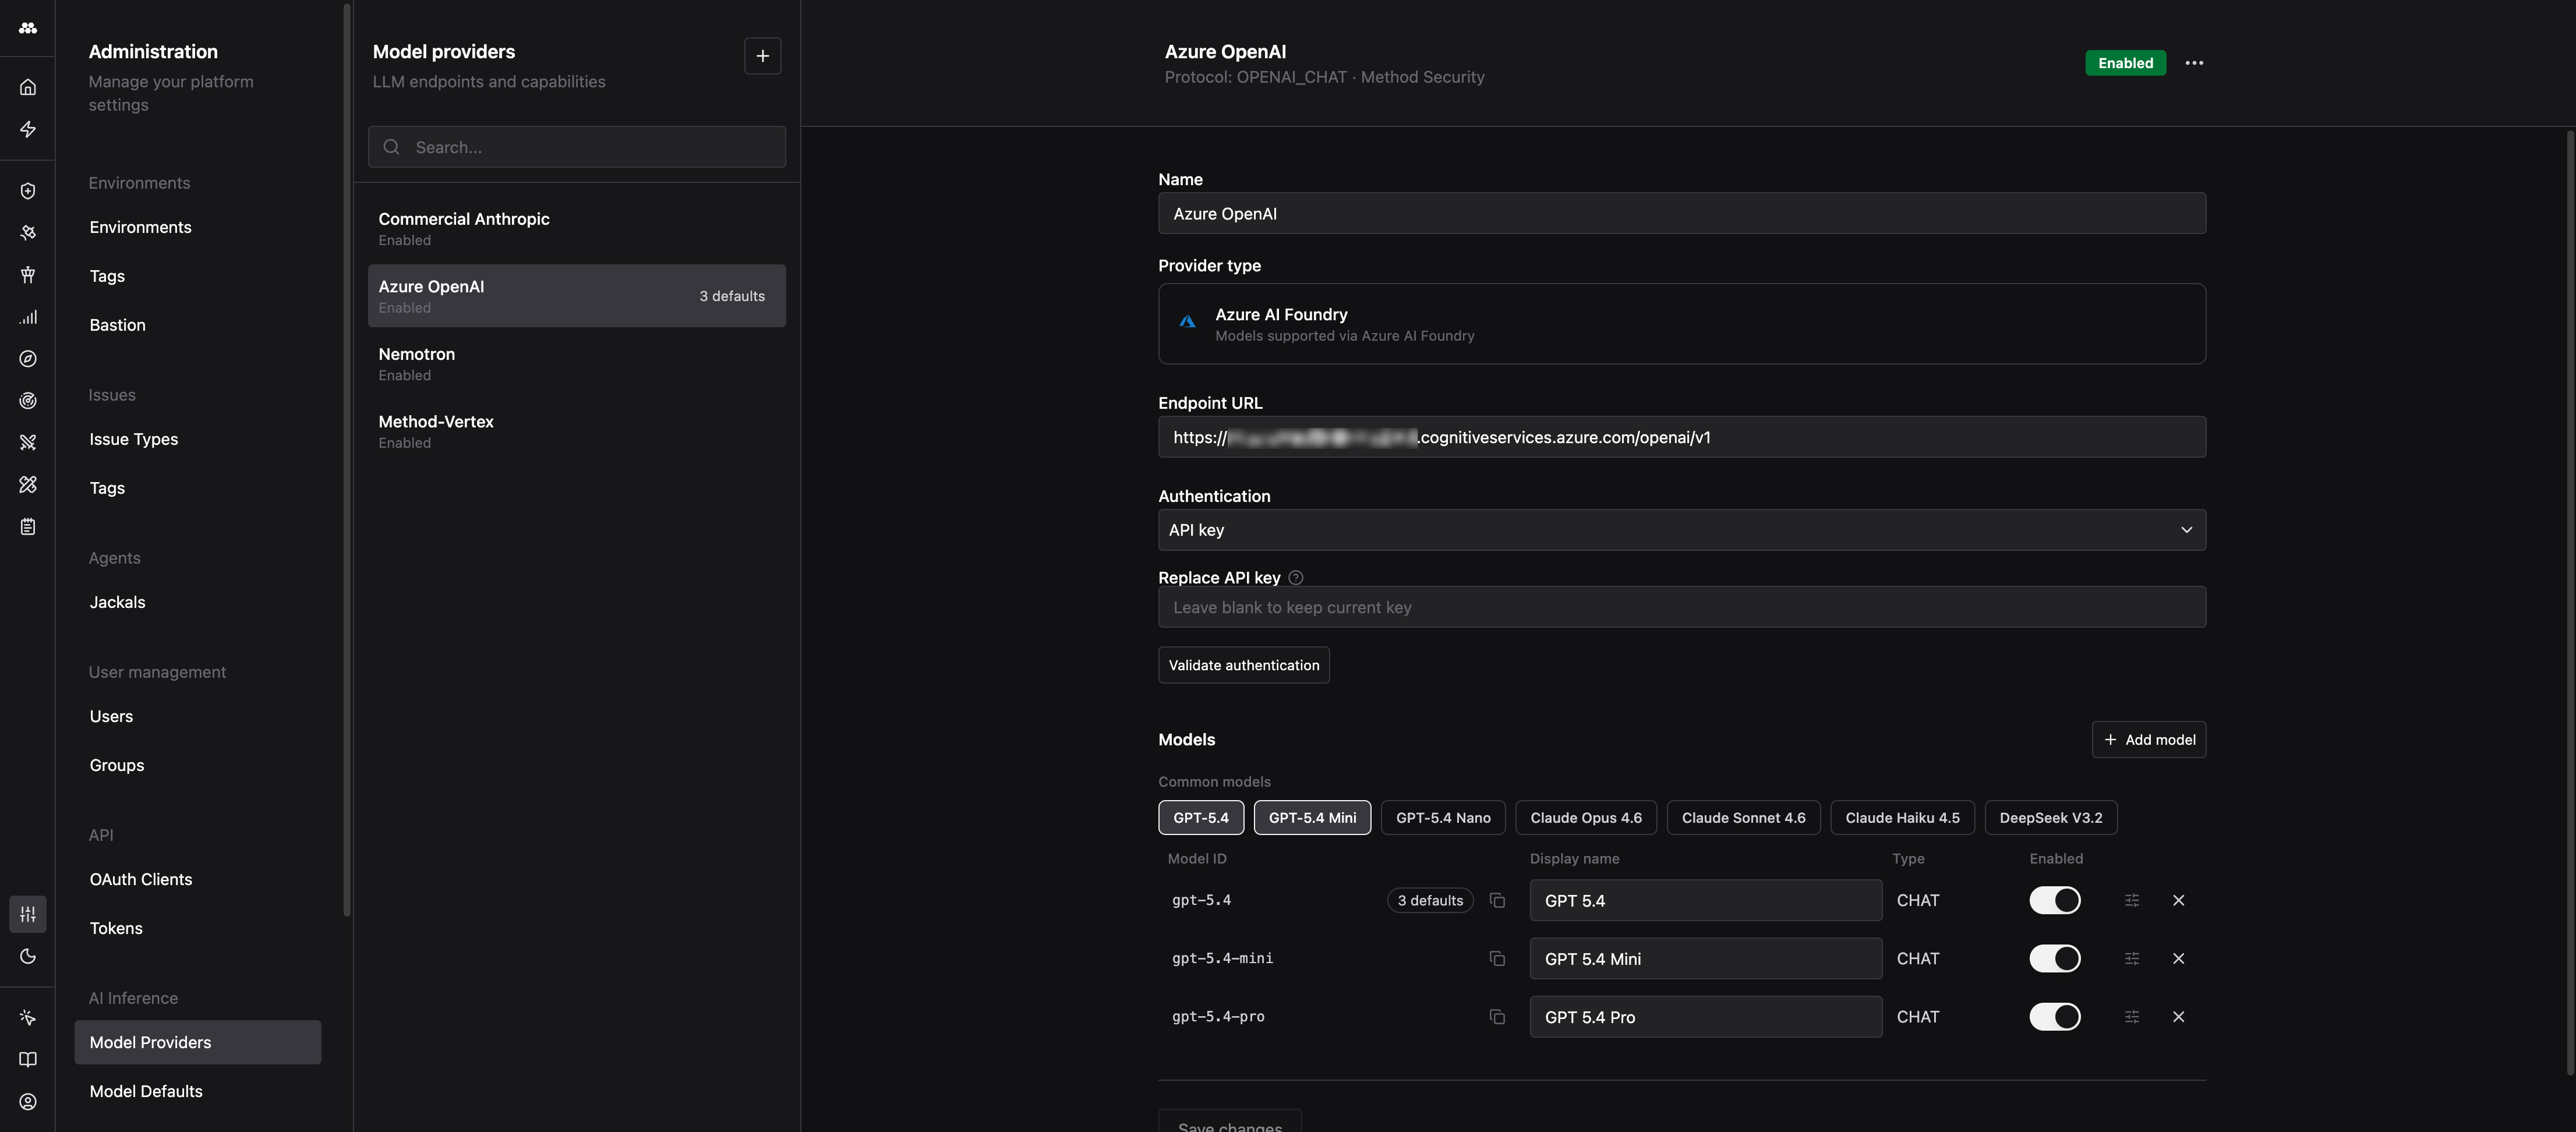Open the user profile icon at bottom
The image size is (2576, 1132).
click(27, 1101)
